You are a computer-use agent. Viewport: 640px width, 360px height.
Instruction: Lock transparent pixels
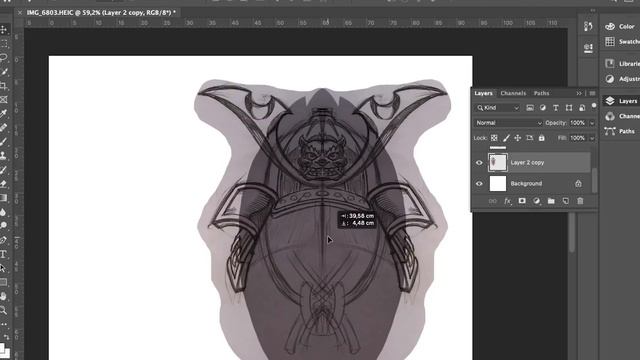click(494, 138)
